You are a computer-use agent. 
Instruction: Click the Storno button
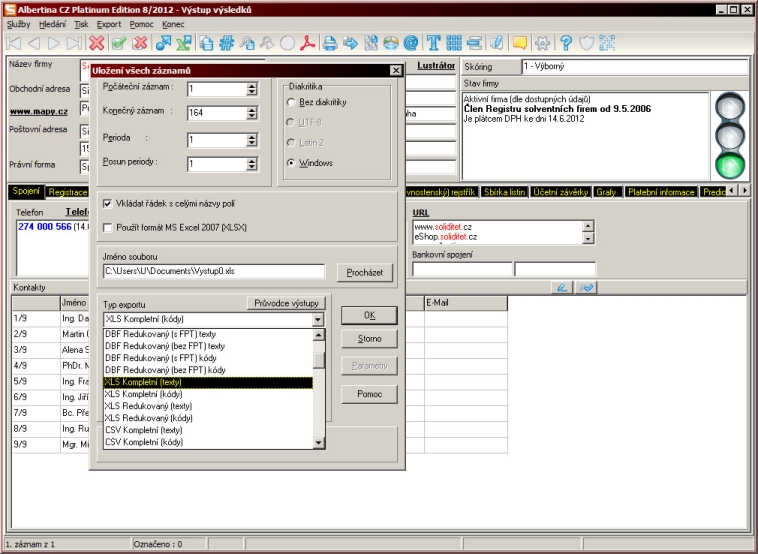[x=369, y=339]
